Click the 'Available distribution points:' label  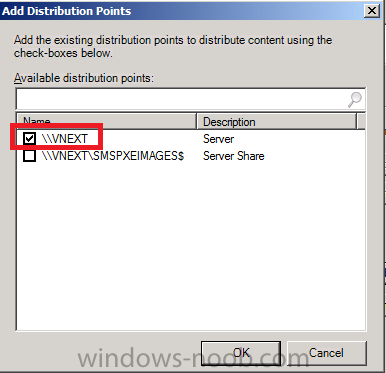(x=84, y=78)
